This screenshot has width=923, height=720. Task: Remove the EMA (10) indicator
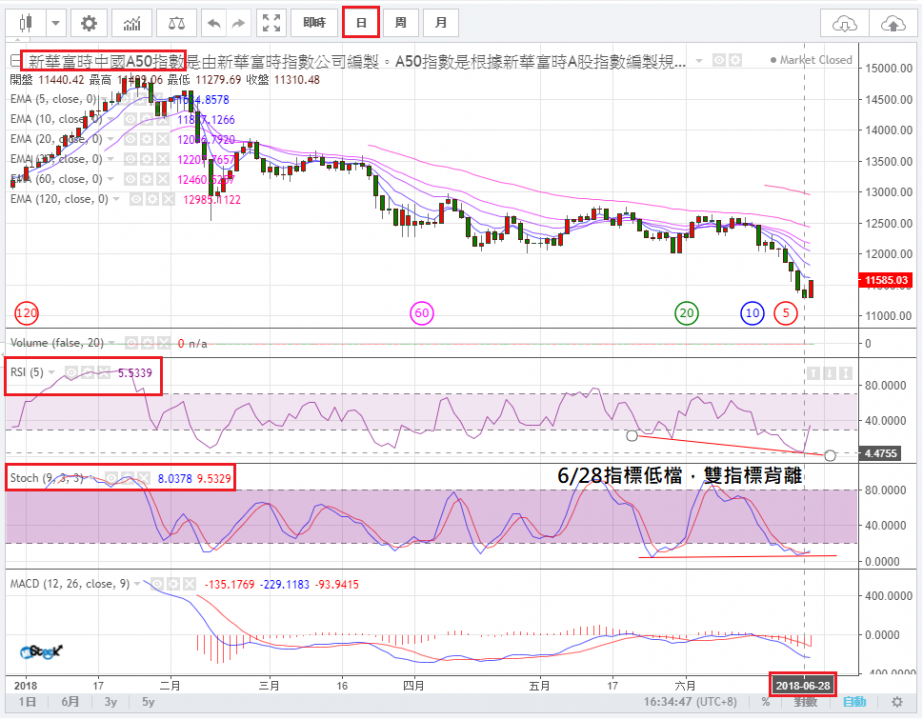point(162,120)
